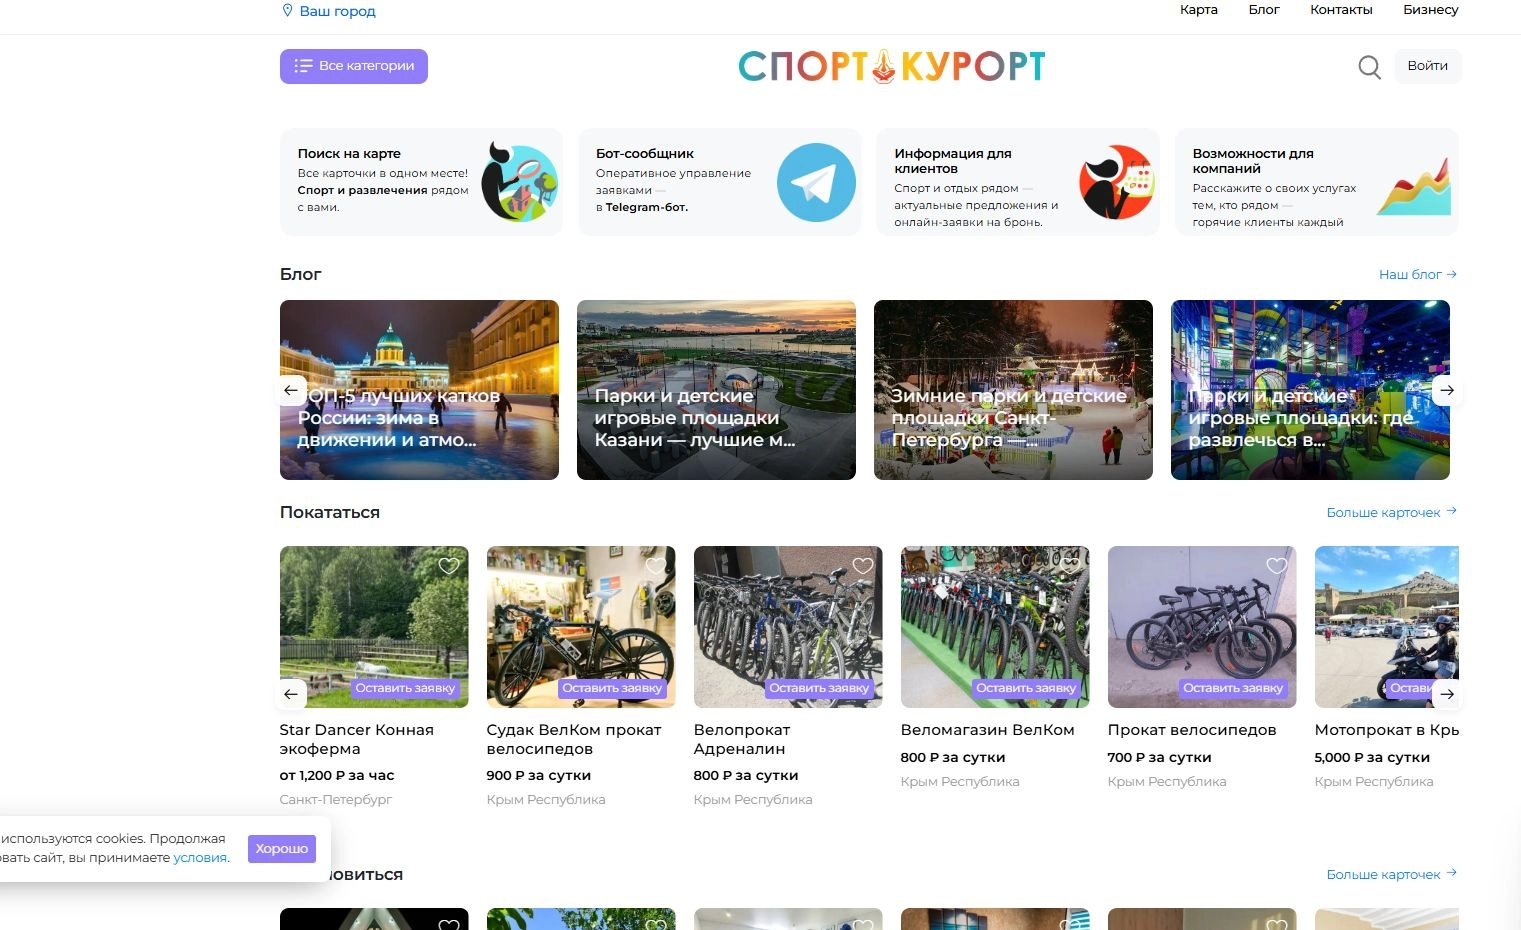Click the search magnifier icon
Image resolution: width=1521 pixels, height=930 pixels.
(1369, 67)
